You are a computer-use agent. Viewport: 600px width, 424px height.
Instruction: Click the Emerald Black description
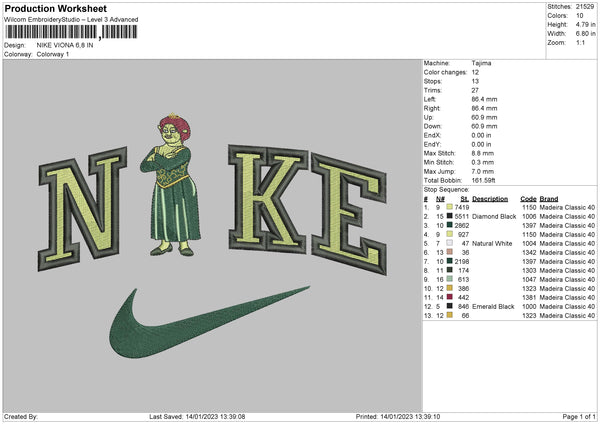493,307
